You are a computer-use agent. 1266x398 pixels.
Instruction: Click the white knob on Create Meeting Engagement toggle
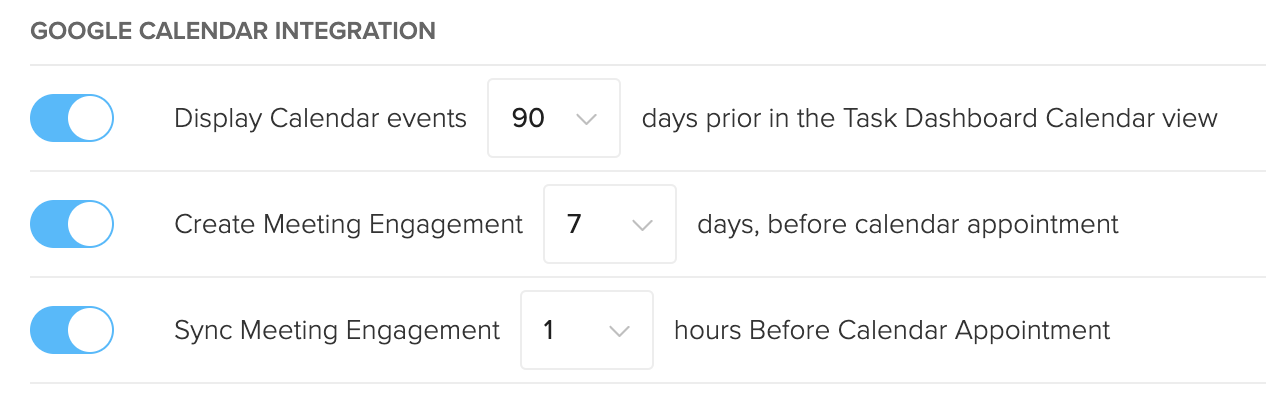90,224
